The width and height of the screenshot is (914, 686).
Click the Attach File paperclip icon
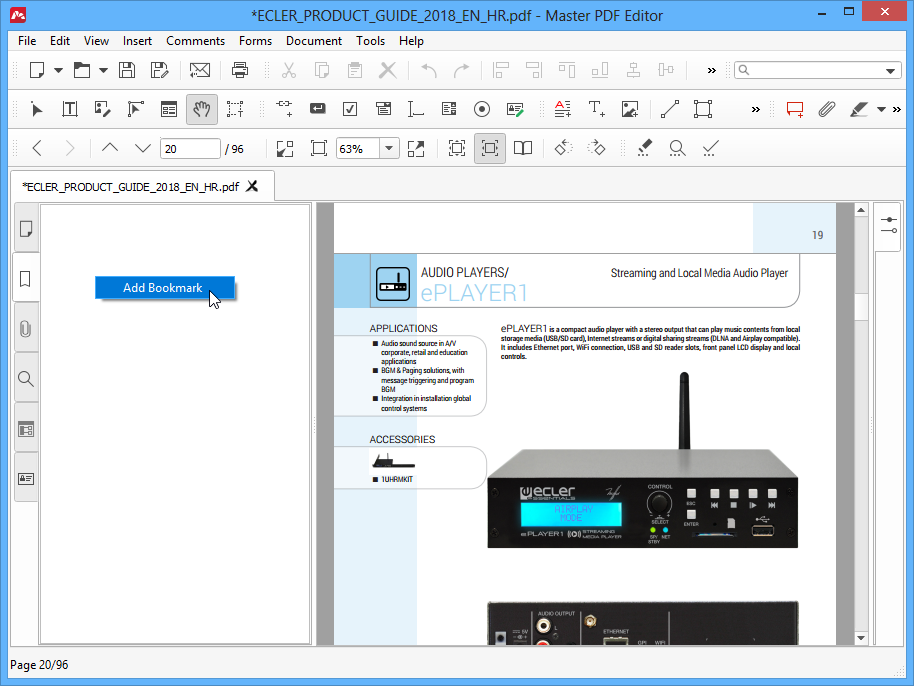coord(827,110)
